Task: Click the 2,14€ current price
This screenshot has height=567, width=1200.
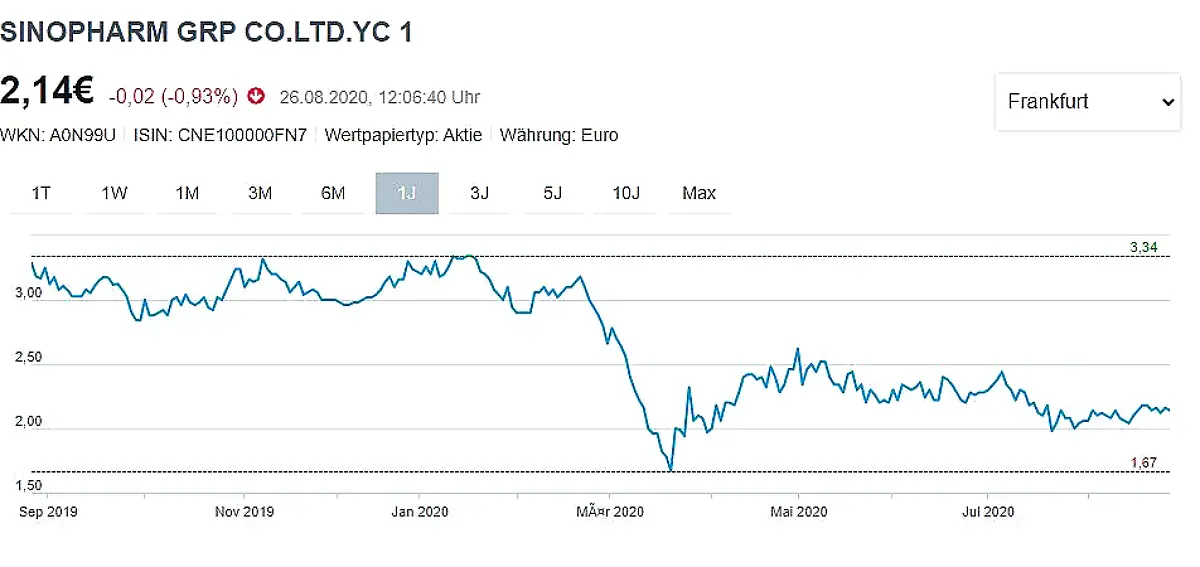Action: [x=47, y=92]
